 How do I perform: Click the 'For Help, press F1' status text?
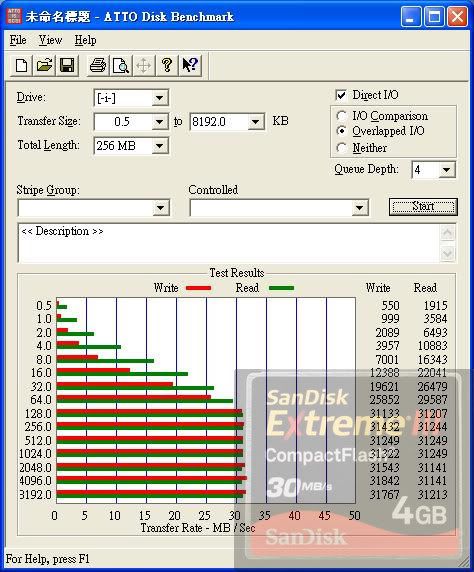click(47, 559)
